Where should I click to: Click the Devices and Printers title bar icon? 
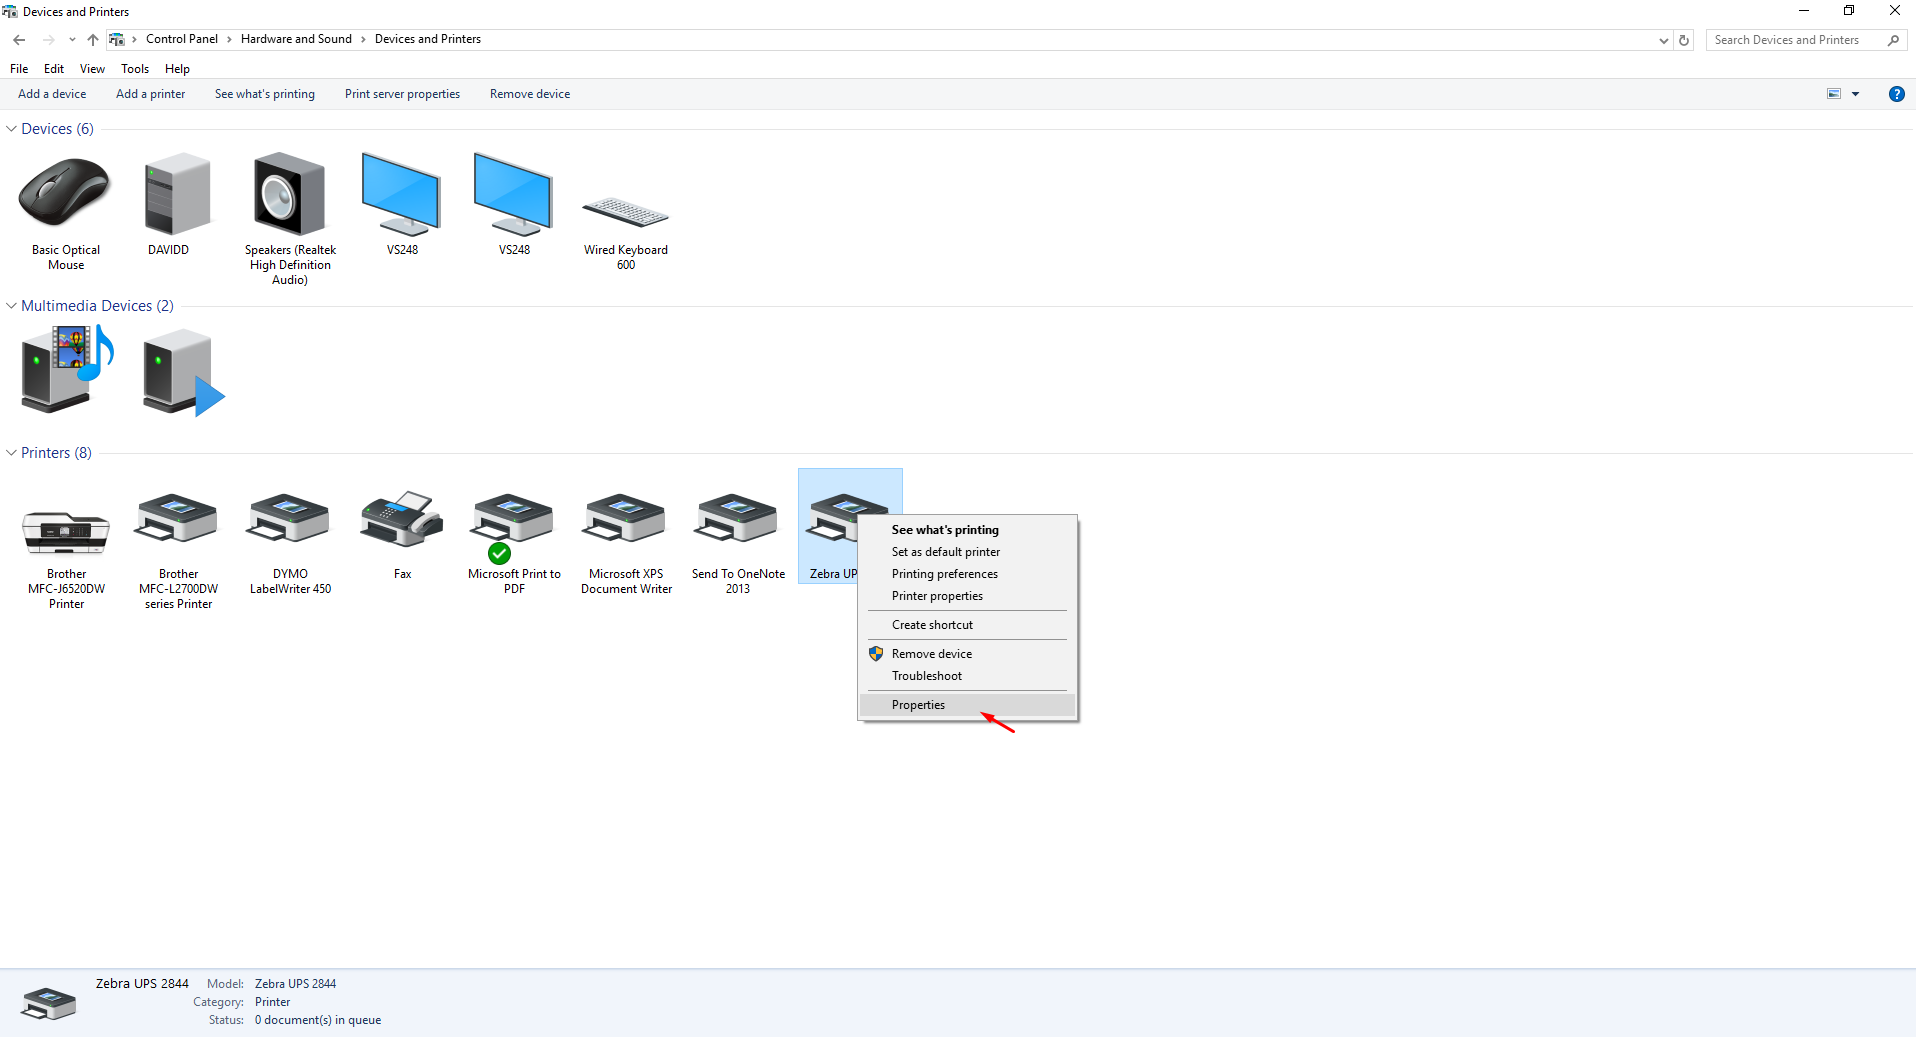(10, 12)
